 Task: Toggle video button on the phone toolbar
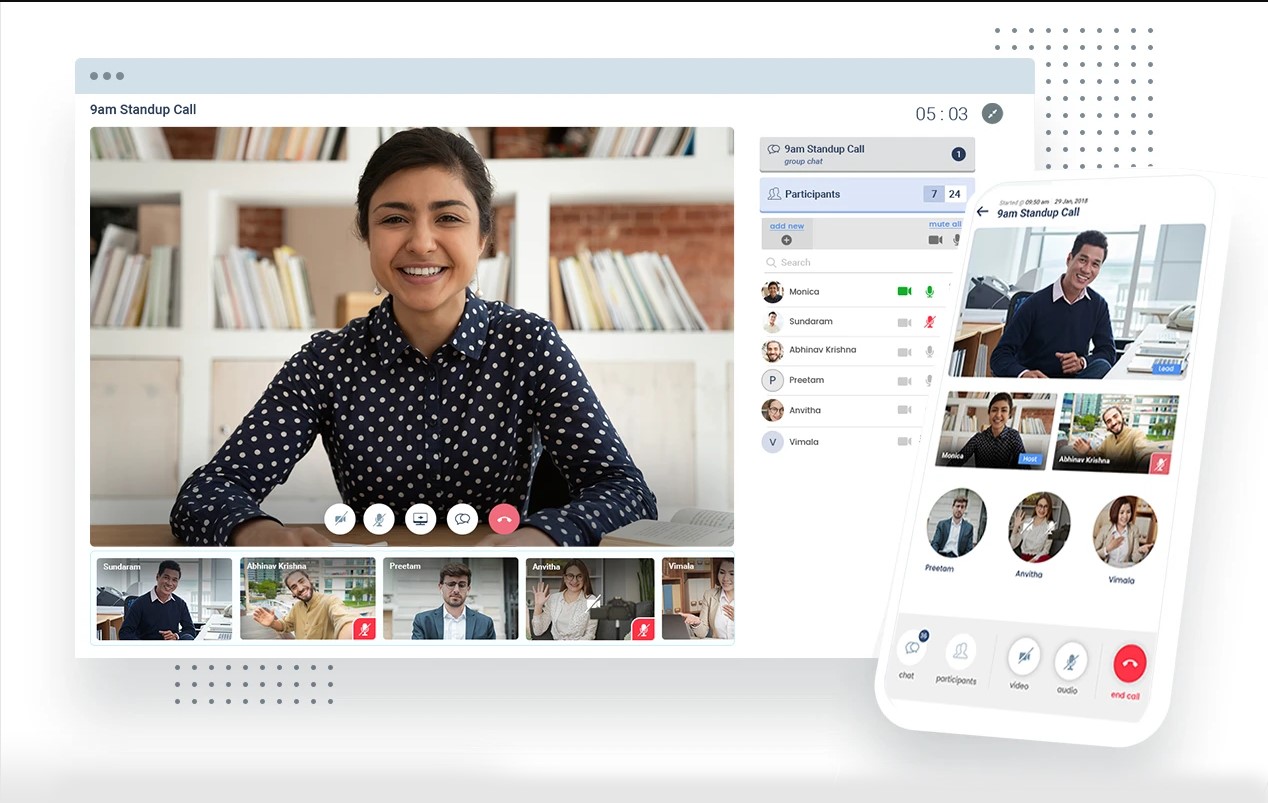tap(1023, 656)
